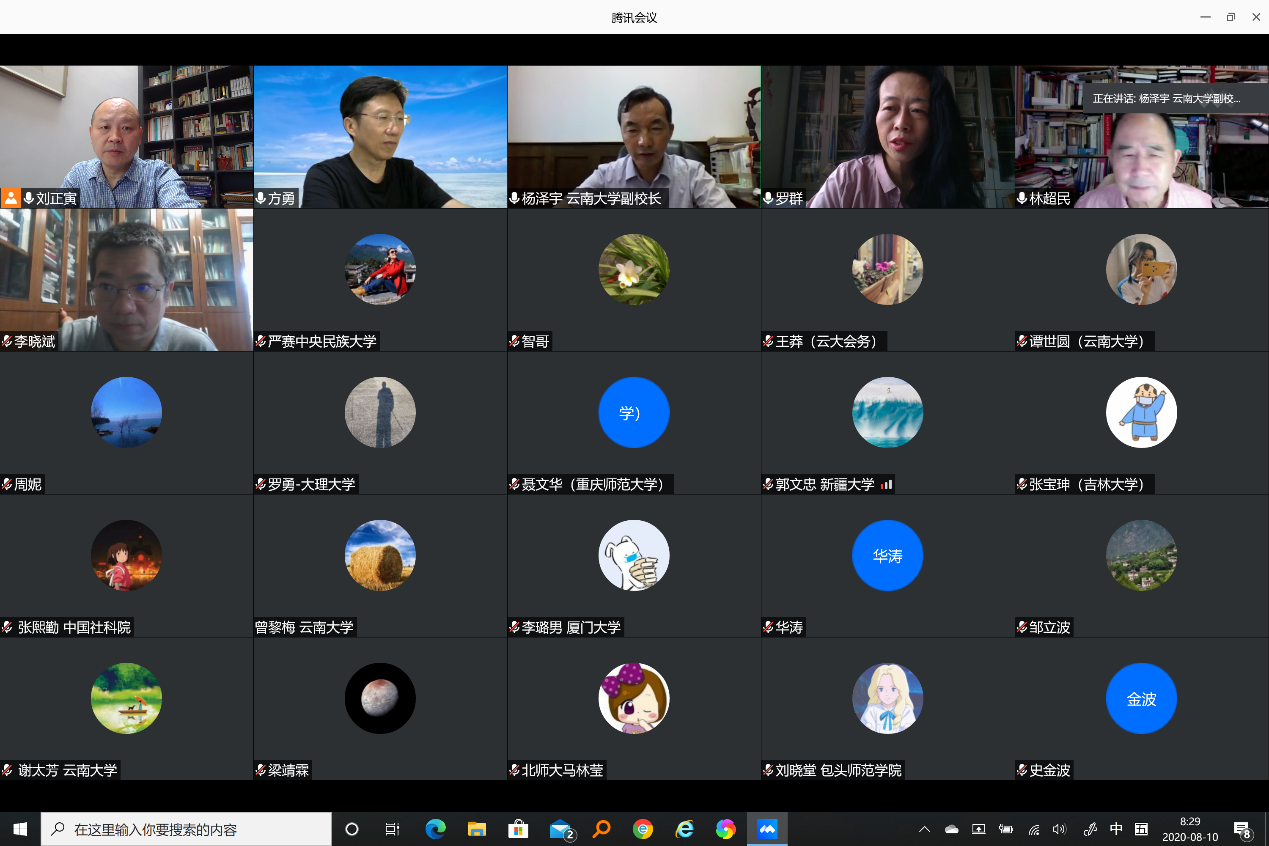1269x846 pixels.
Task: Open the Windows Start menu
Action: tap(20, 829)
